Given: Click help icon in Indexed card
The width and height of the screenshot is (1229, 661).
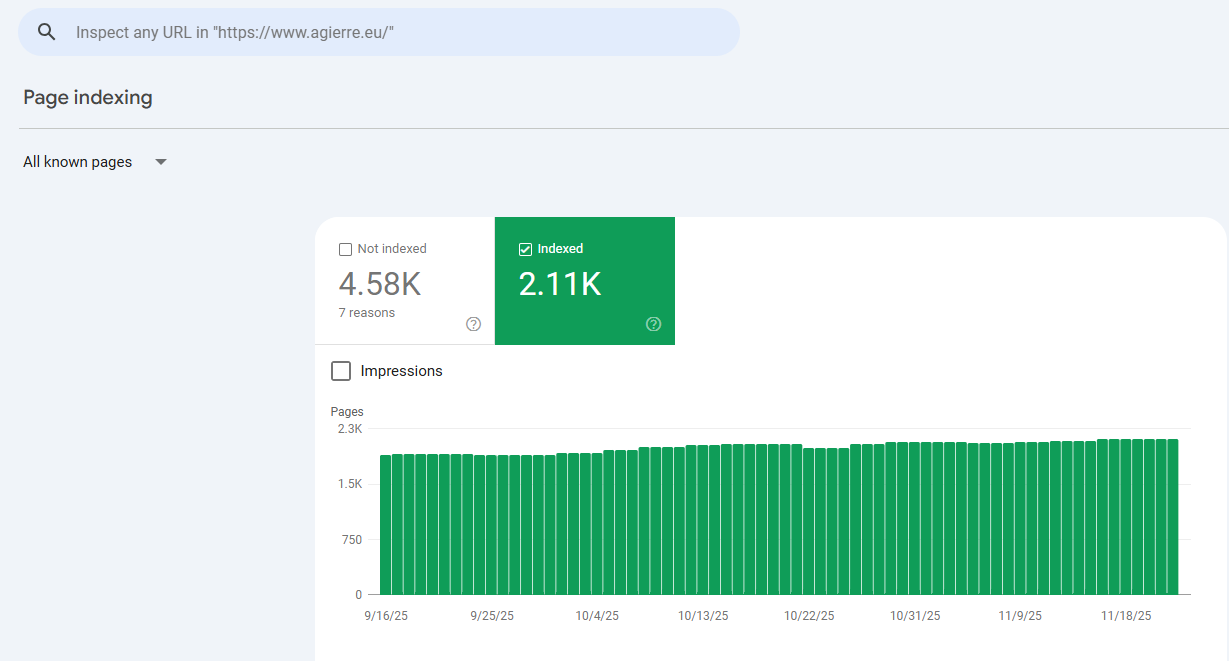Looking at the screenshot, I should click(x=654, y=324).
